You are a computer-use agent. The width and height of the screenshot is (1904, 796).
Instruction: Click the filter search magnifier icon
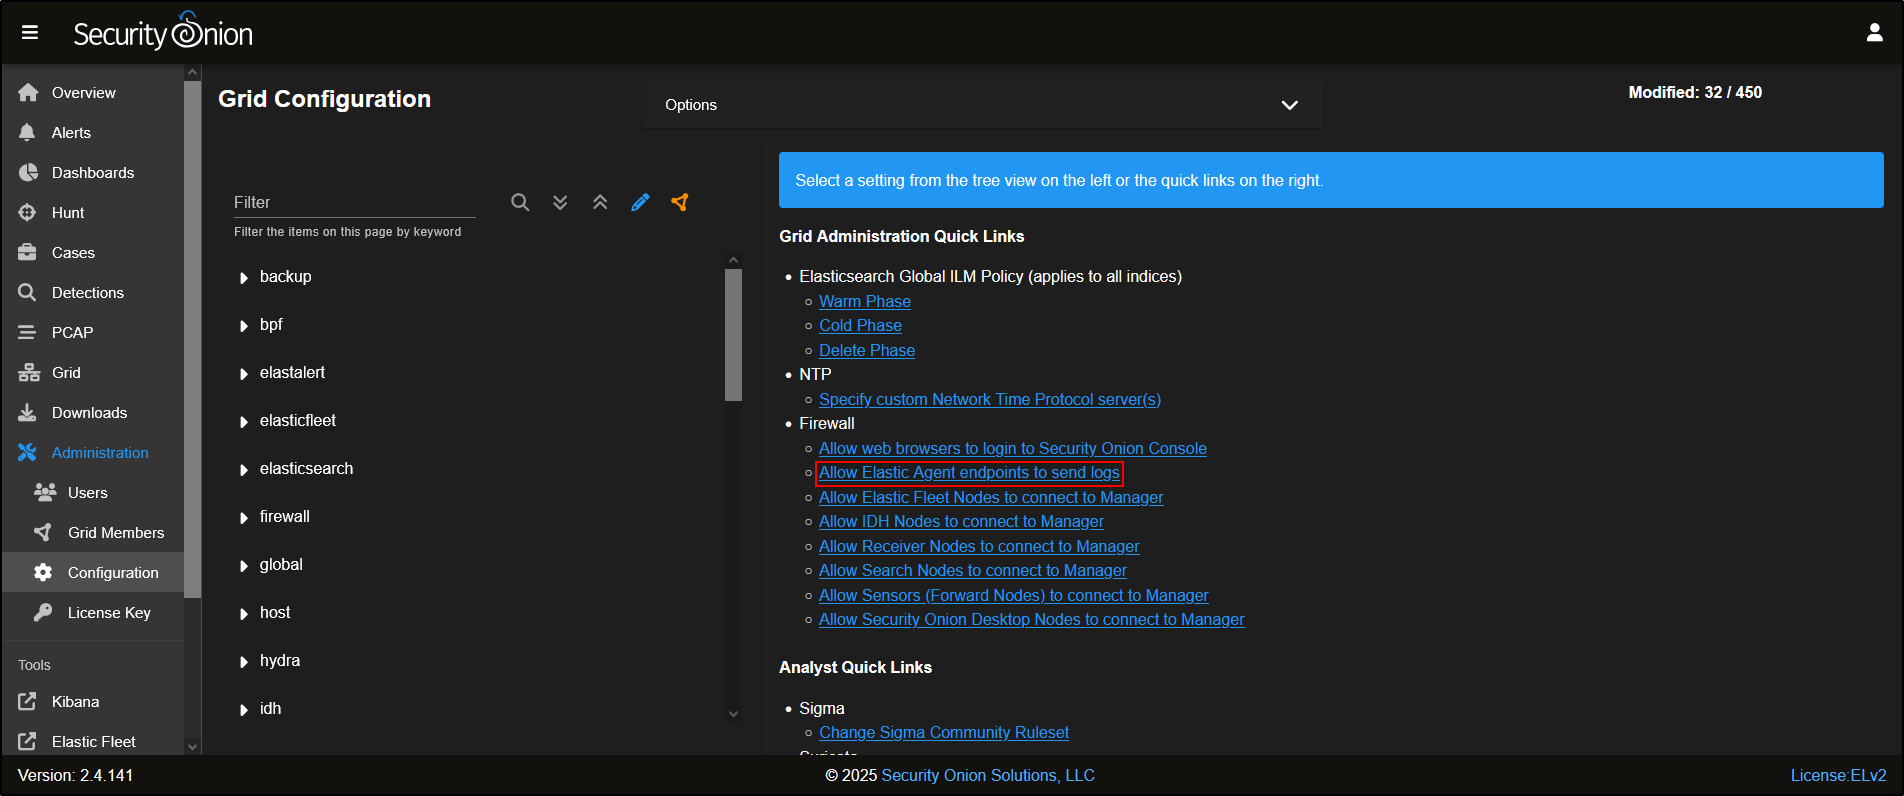click(520, 202)
